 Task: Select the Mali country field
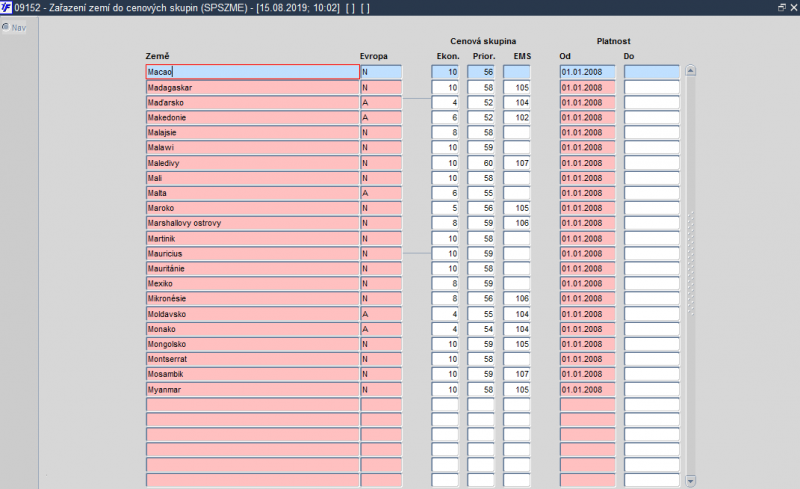click(x=253, y=178)
